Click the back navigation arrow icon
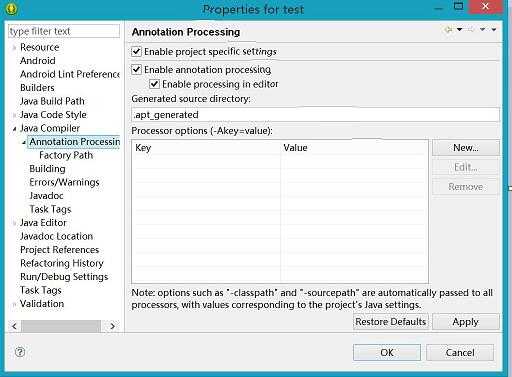 point(449,30)
